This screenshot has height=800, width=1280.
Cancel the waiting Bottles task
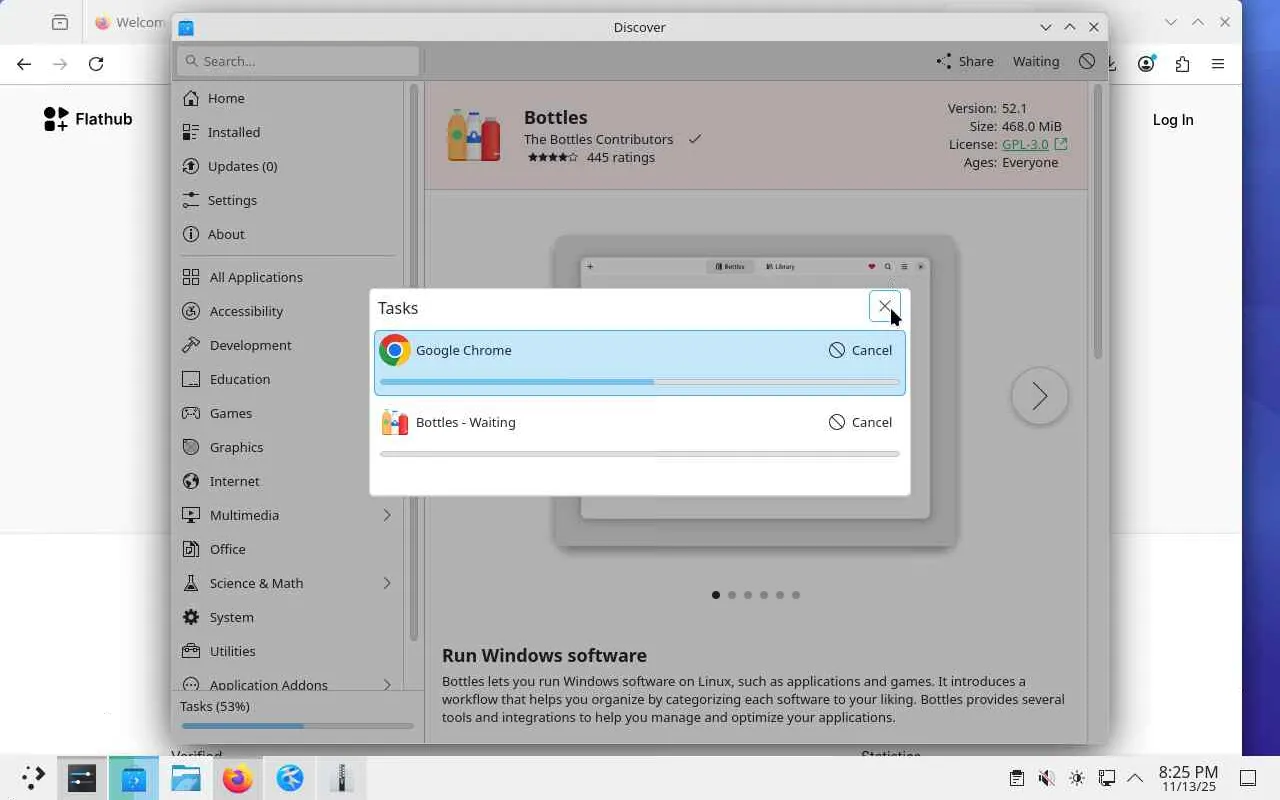tap(860, 422)
